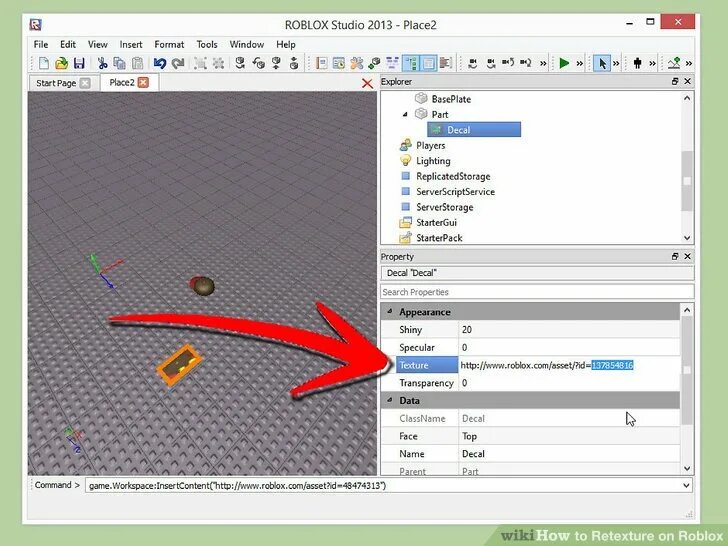Viewport: 728px width, 546px height.
Task: Click the first camera orbit icon
Action: (x=473, y=63)
